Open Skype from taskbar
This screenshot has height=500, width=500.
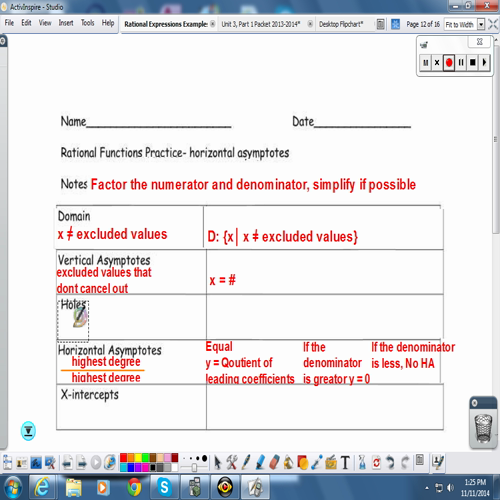tap(164, 487)
